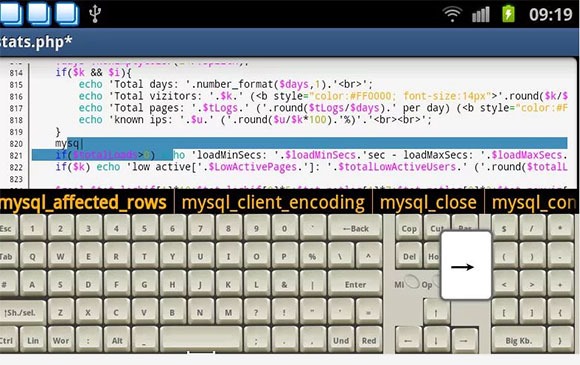Choose mysql_client_encoding suggestion
Screen dimensions: 580x365
(273, 203)
